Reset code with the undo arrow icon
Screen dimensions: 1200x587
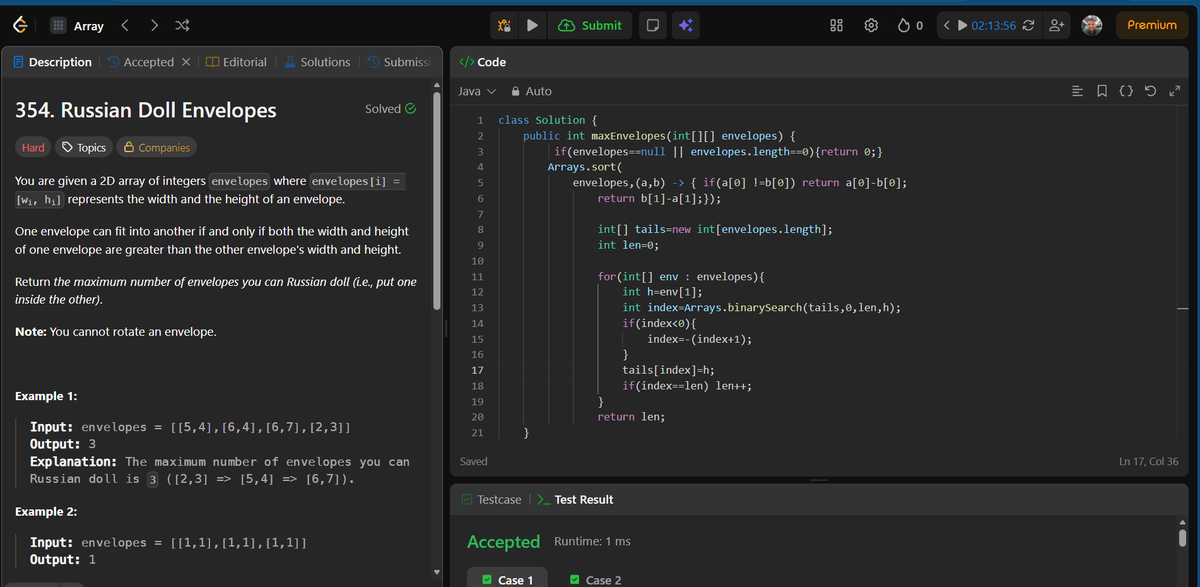click(x=1150, y=92)
